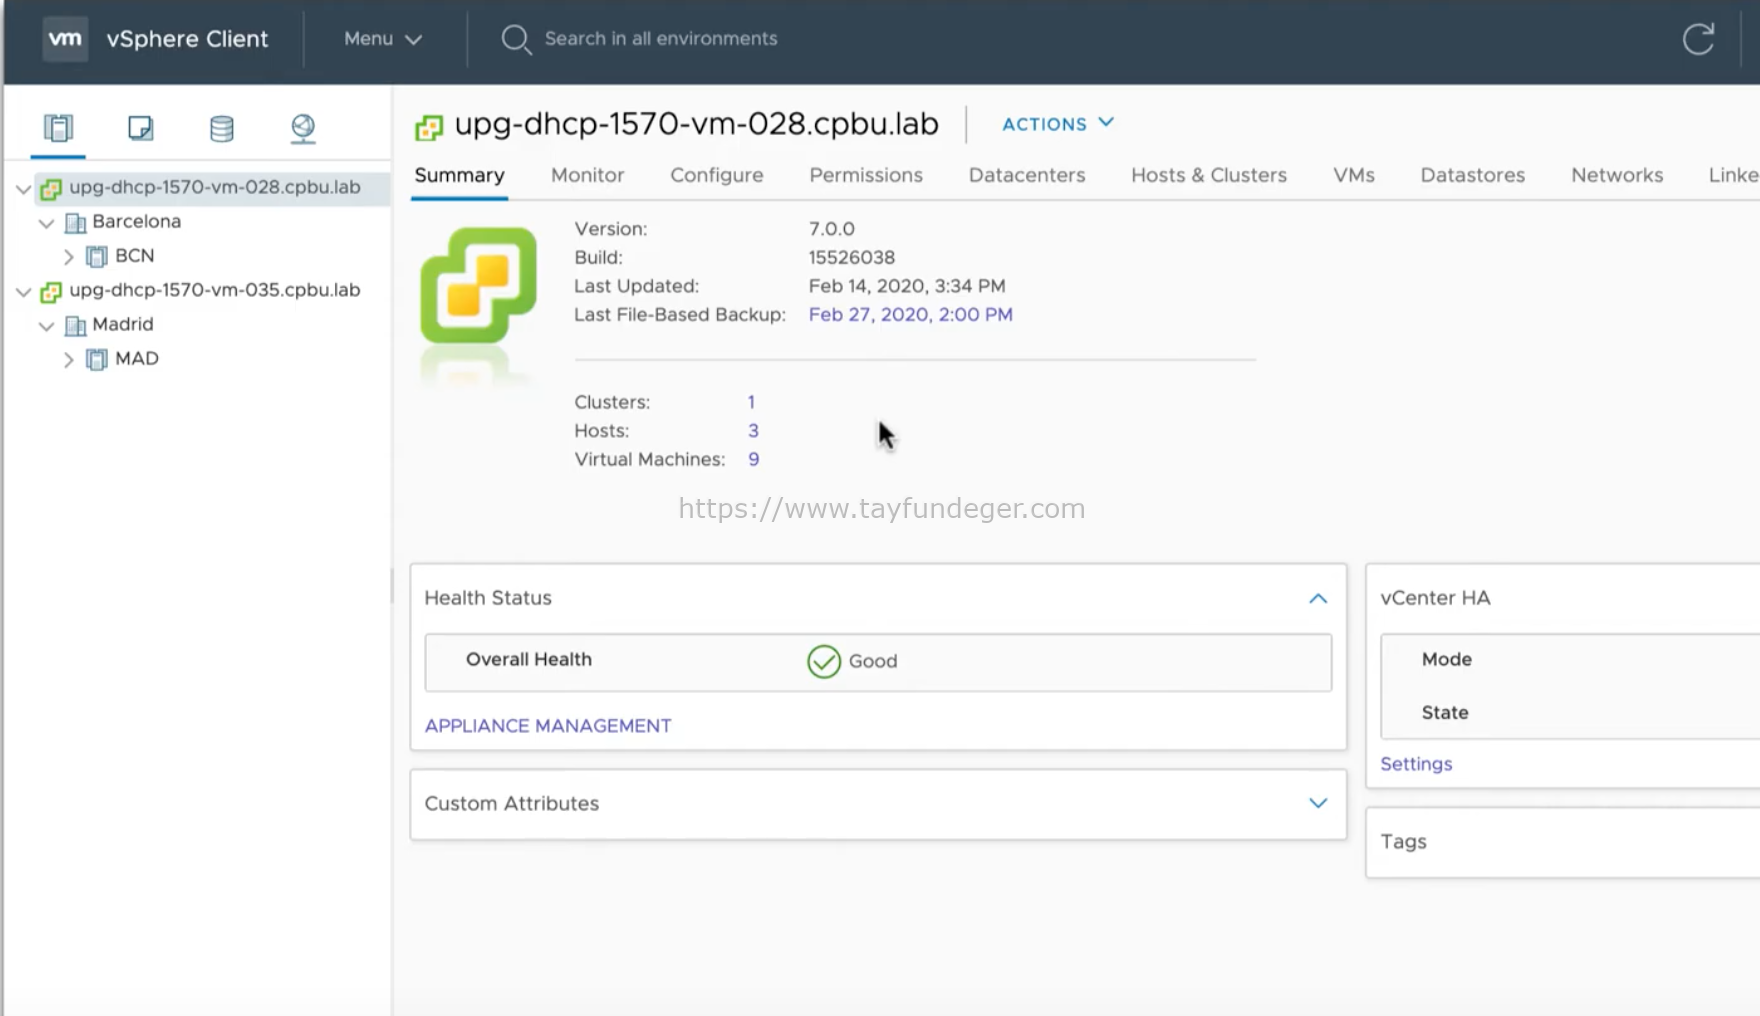Image resolution: width=1760 pixels, height=1016 pixels.
Task: Click the Tags panel header
Action: coord(1403,842)
